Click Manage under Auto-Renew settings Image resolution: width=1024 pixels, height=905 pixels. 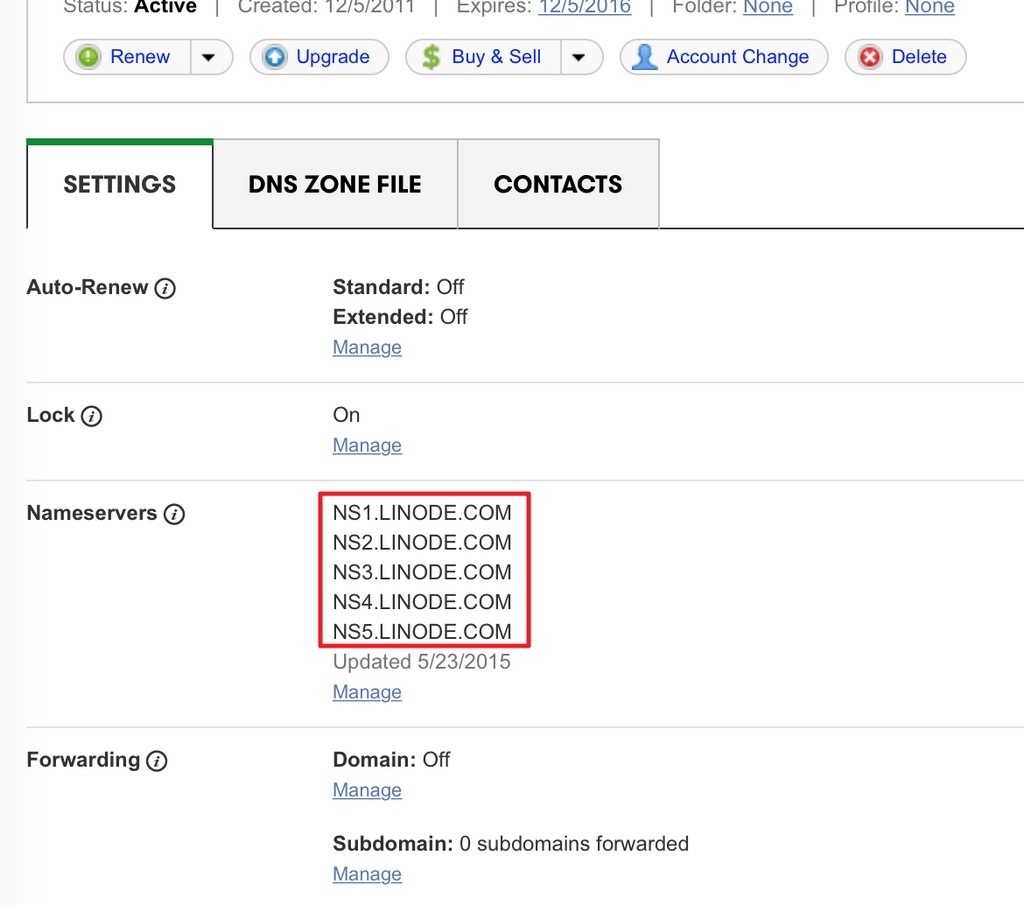click(367, 347)
